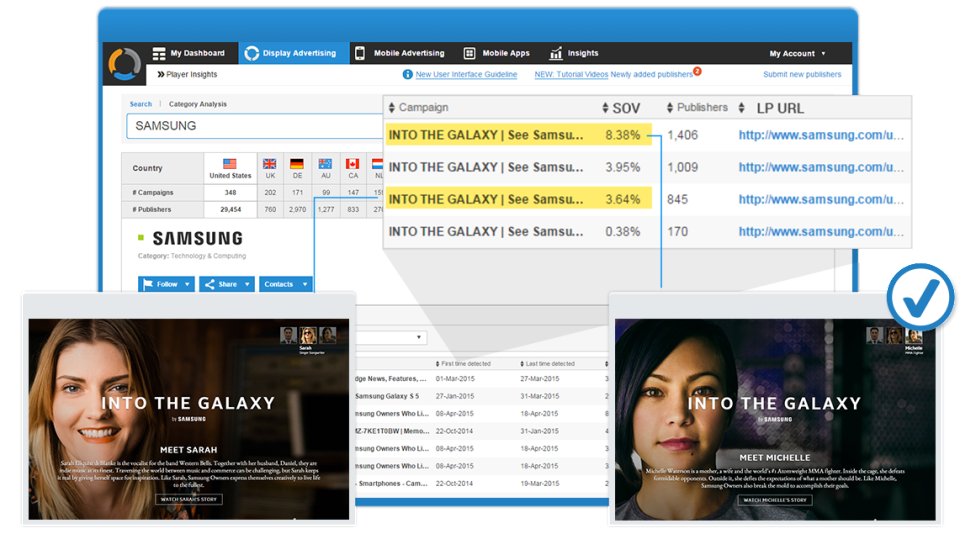Select the row first detected 01-Mar-2015
The image size is (960, 534).
click(482, 379)
